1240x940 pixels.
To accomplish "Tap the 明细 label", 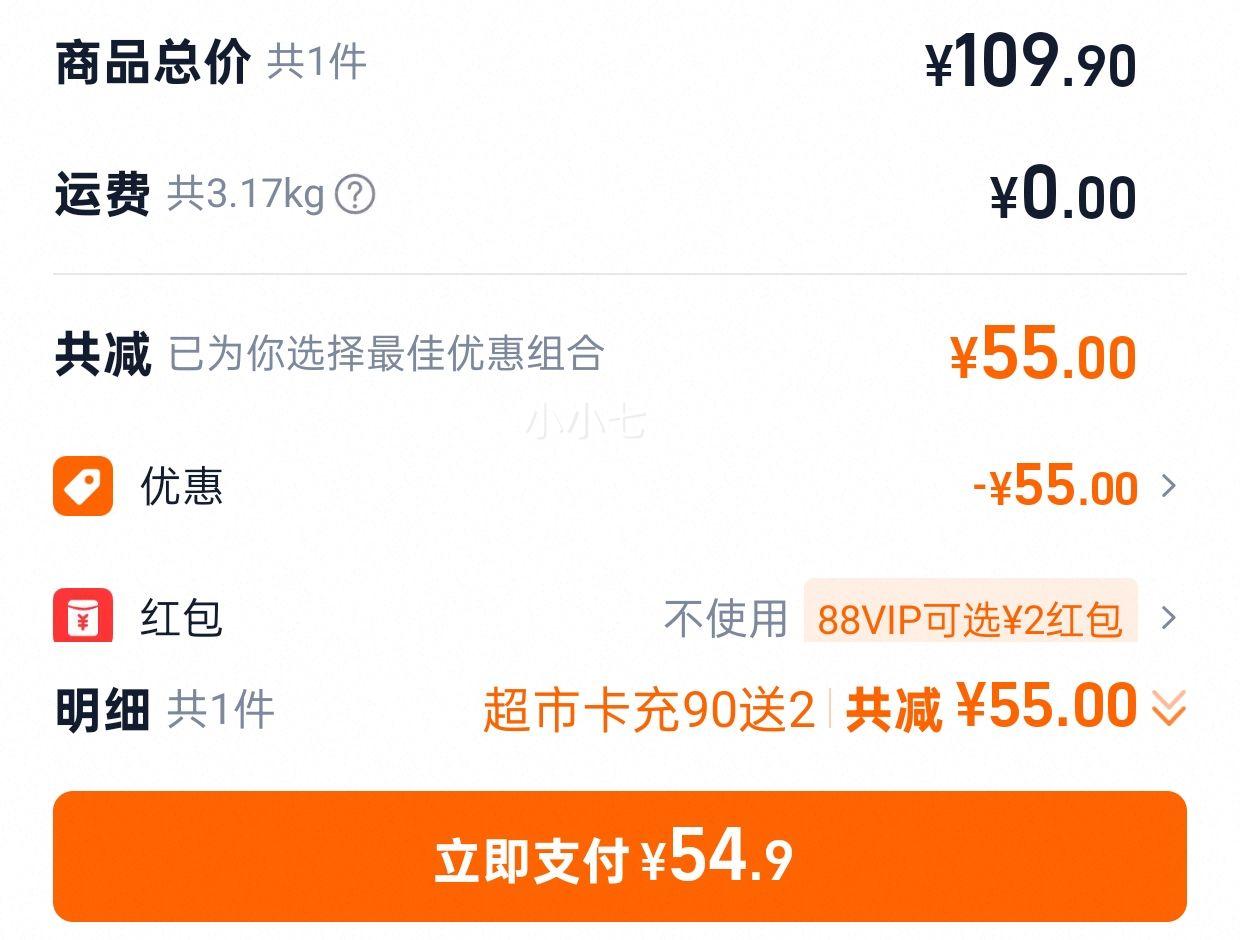I will [x=102, y=710].
